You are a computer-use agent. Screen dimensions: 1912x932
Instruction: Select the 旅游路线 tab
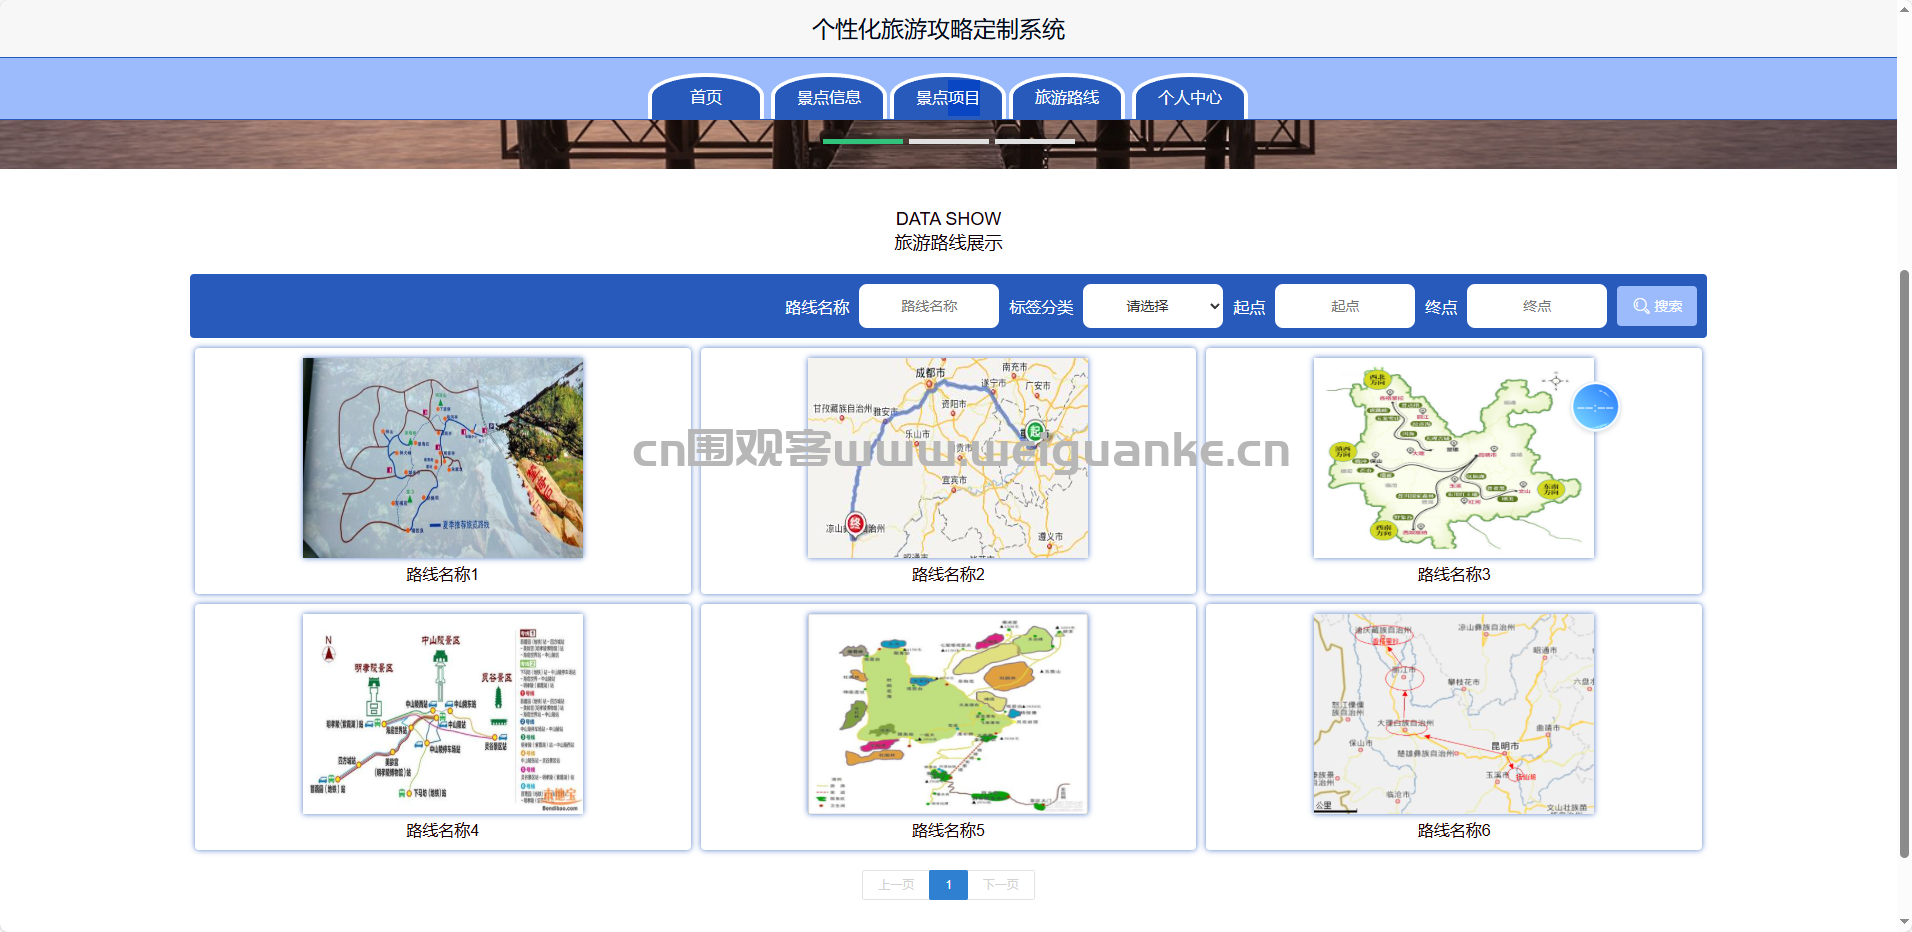tap(1066, 98)
